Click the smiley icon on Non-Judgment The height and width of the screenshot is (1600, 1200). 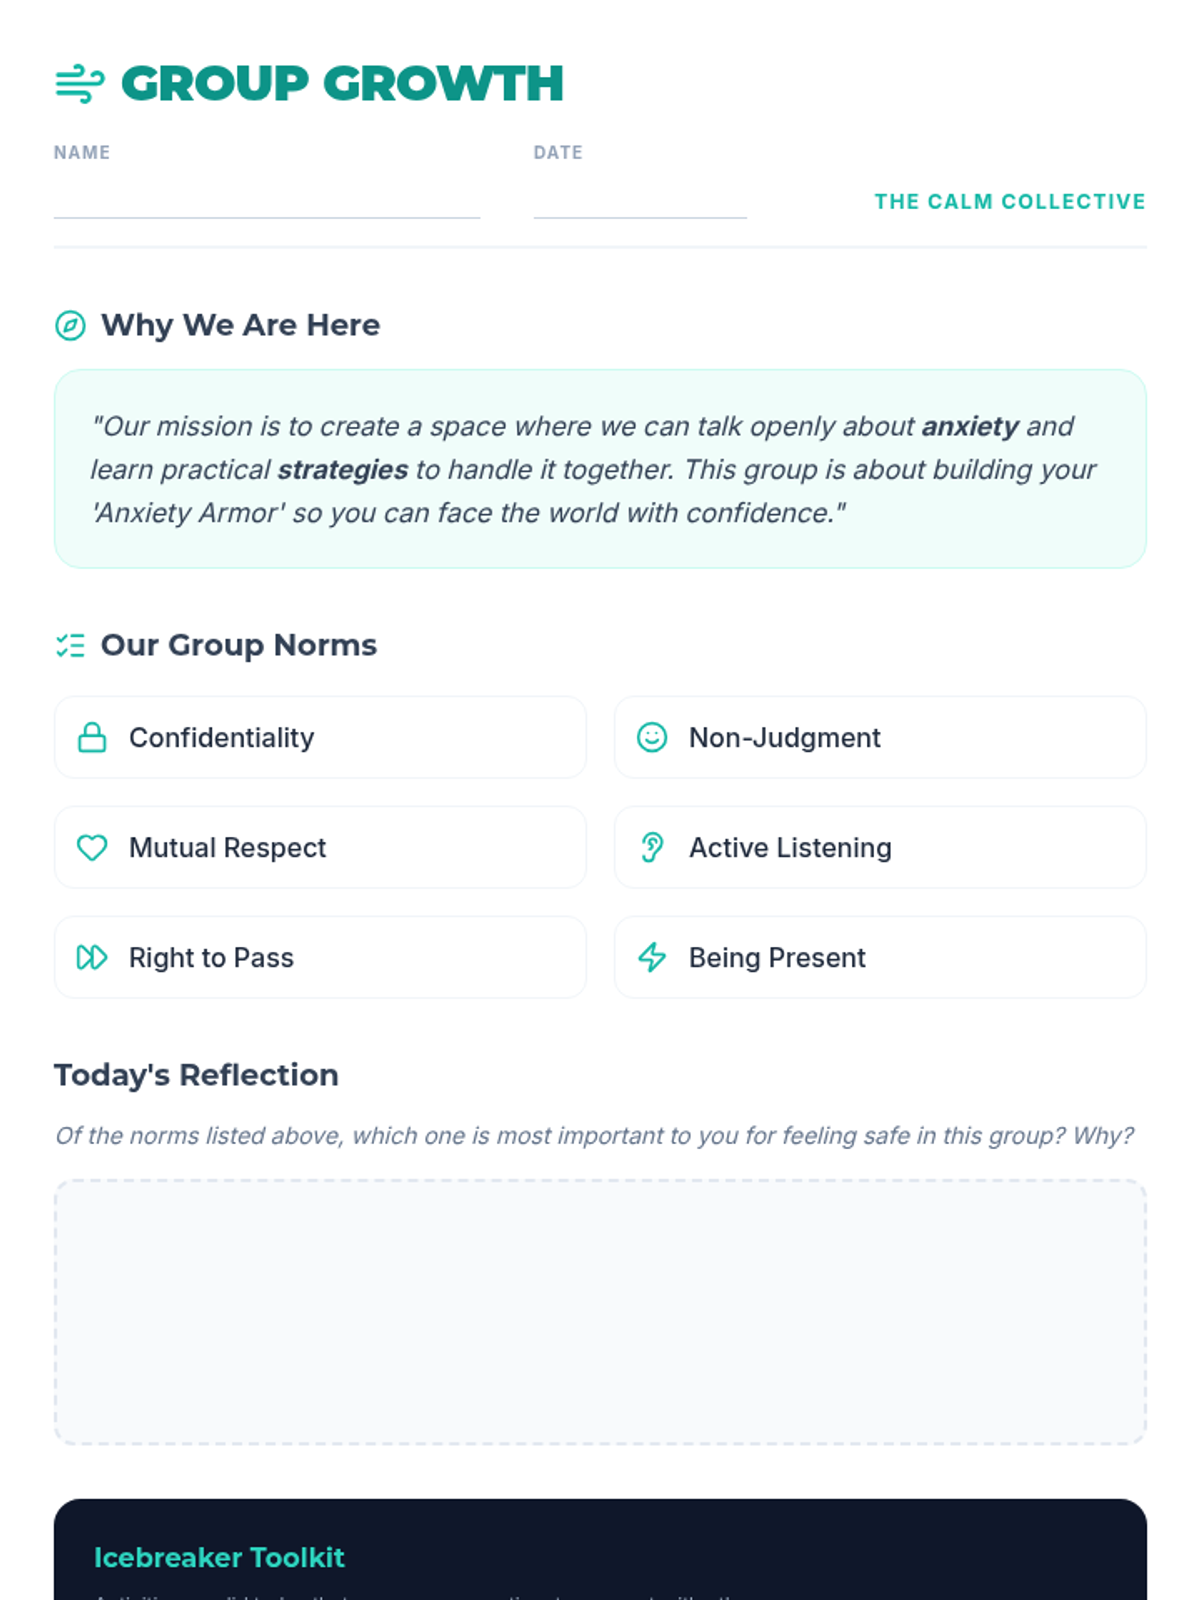click(x=652, y=738)
